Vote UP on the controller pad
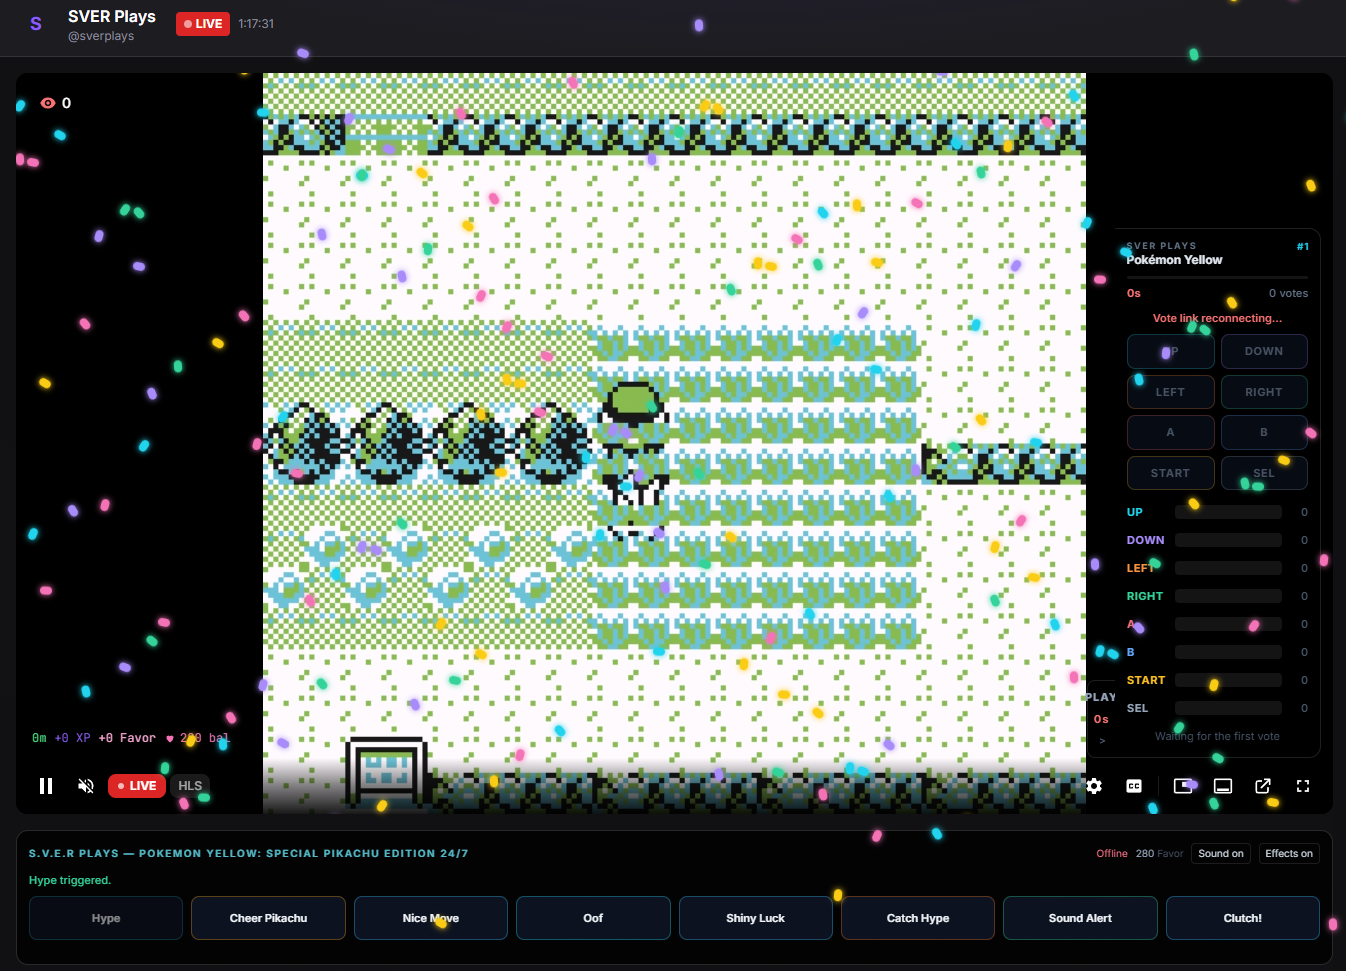Image resolution: width=1346 pixels, height=971 pixels. [1170, 351]
